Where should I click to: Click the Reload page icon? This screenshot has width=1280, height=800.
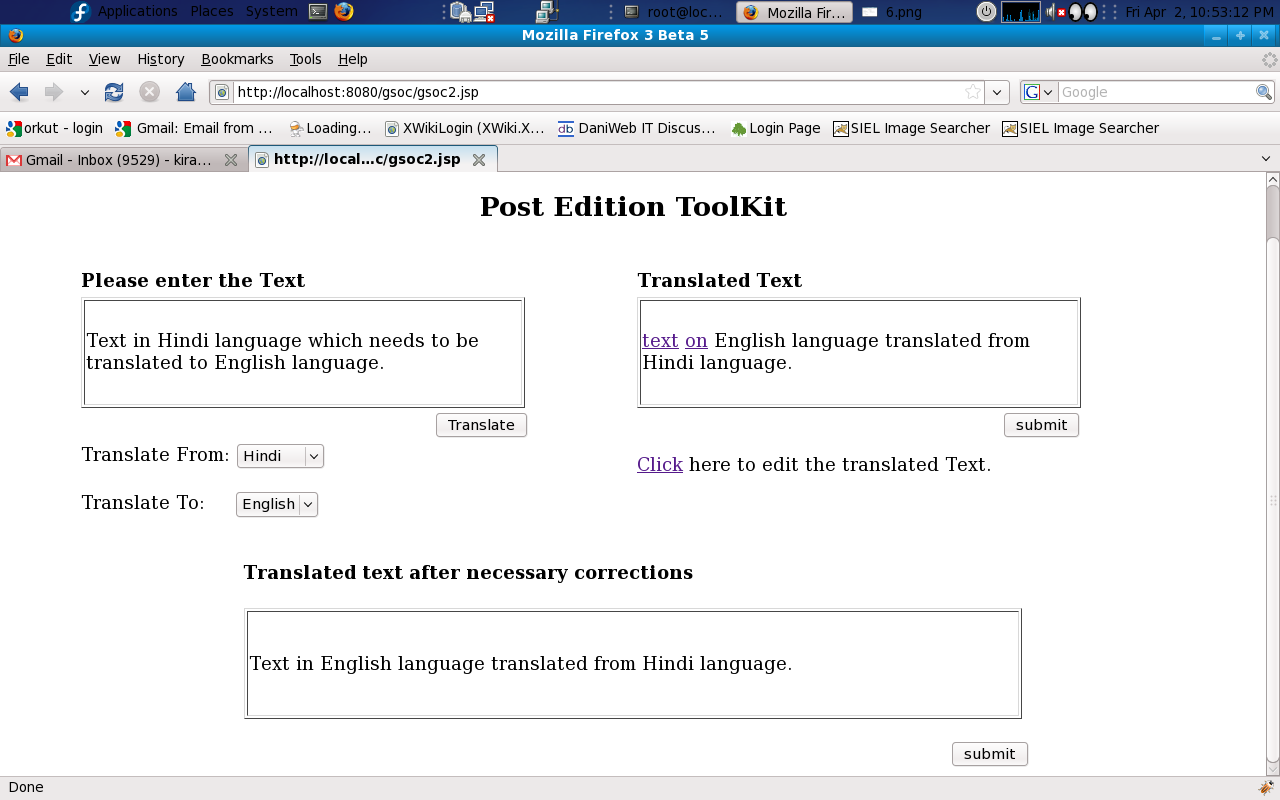point(114,92)
